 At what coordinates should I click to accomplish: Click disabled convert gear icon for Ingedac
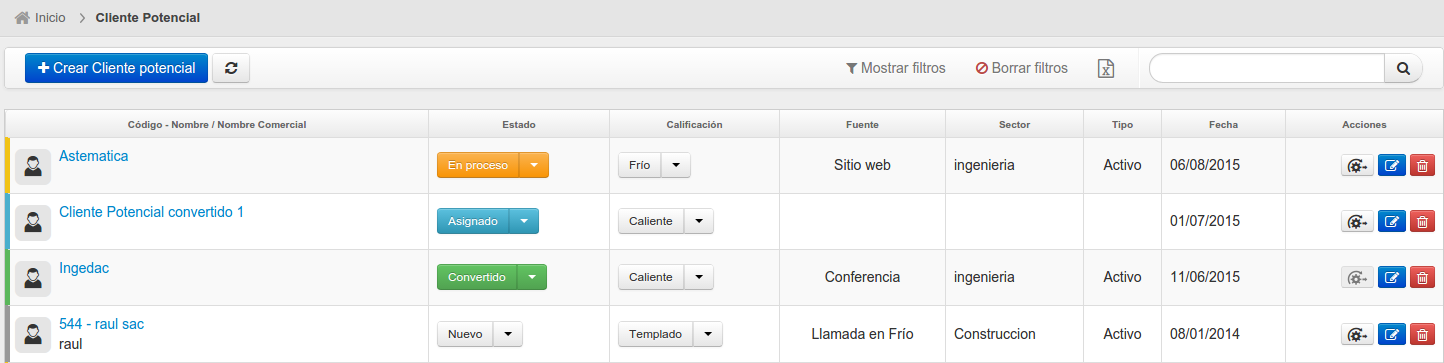coord(1357,278)
